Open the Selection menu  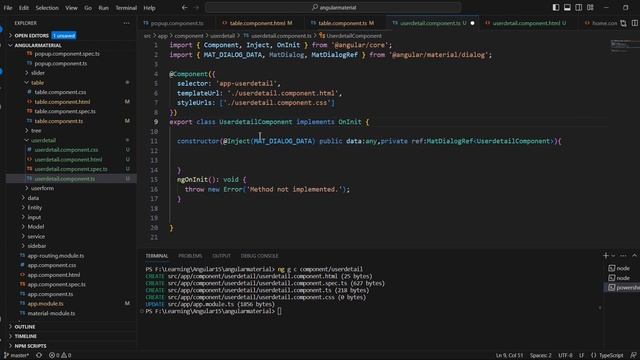coord(47,7)
